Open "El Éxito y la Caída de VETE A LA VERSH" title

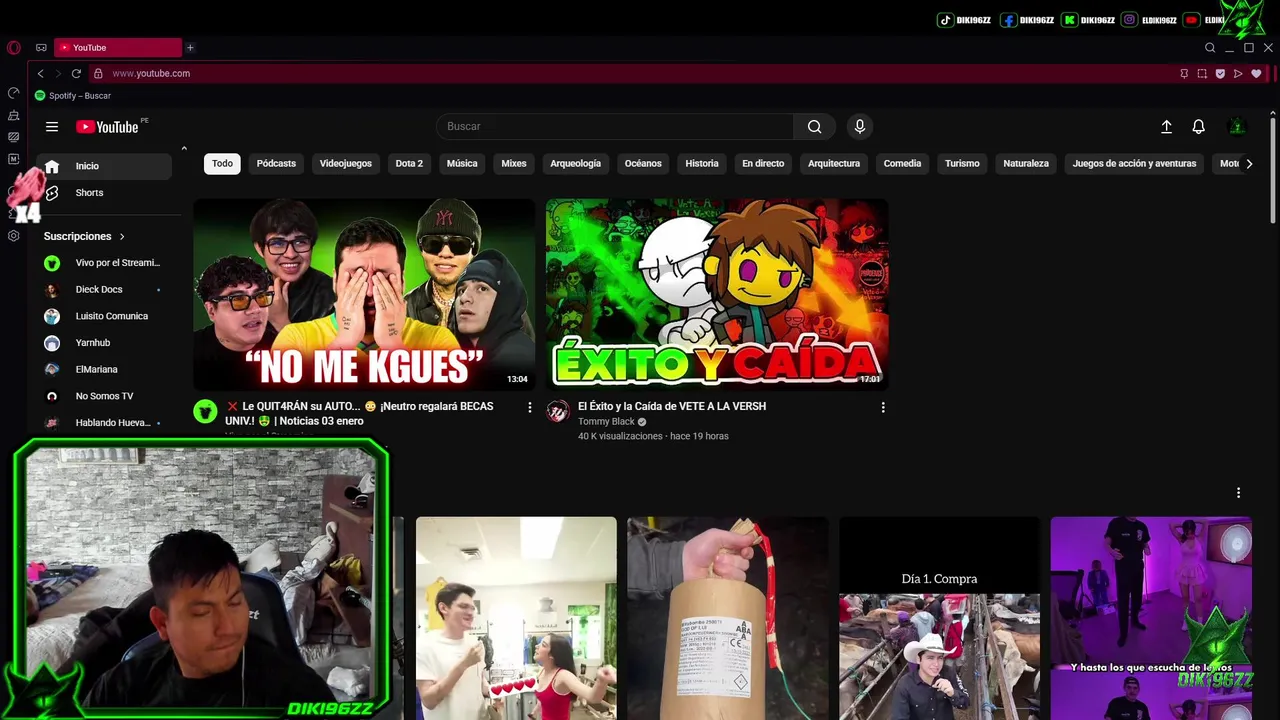pyautogui.click(x=672, y=406)
